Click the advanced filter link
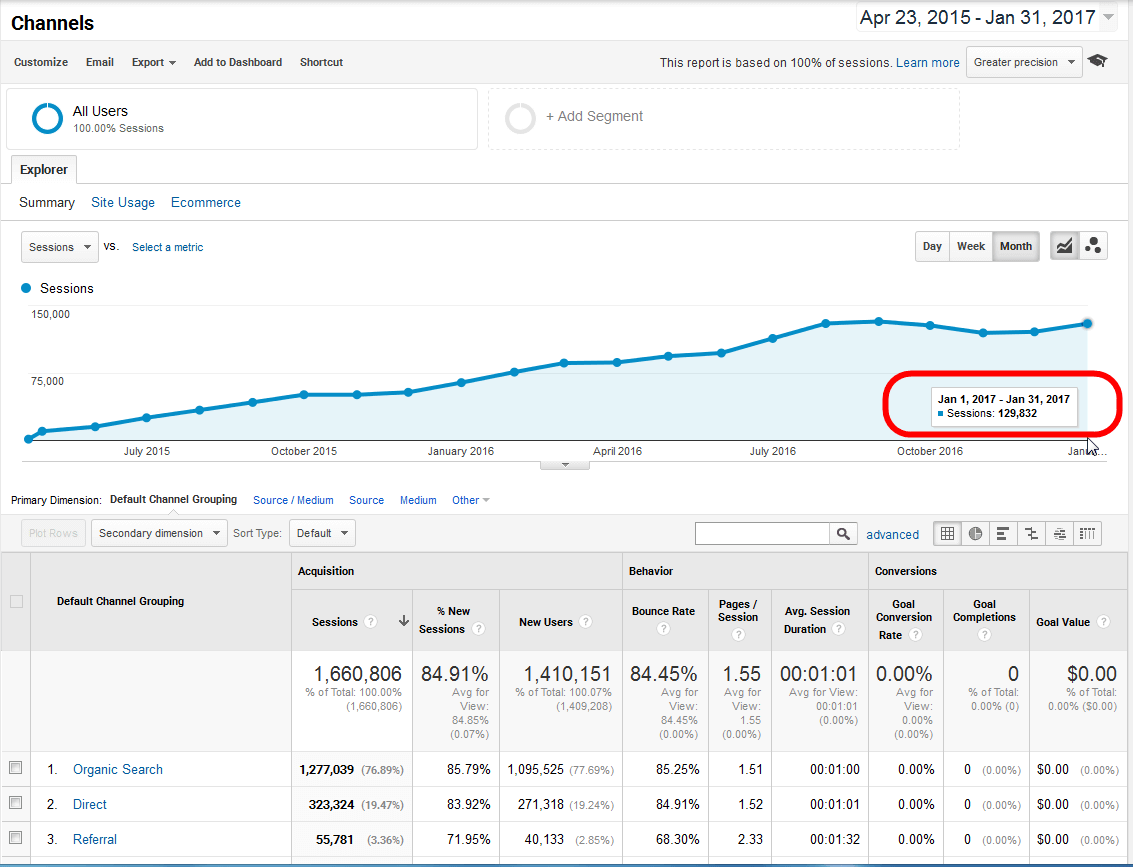1133x867 pixels. point(892,534)
